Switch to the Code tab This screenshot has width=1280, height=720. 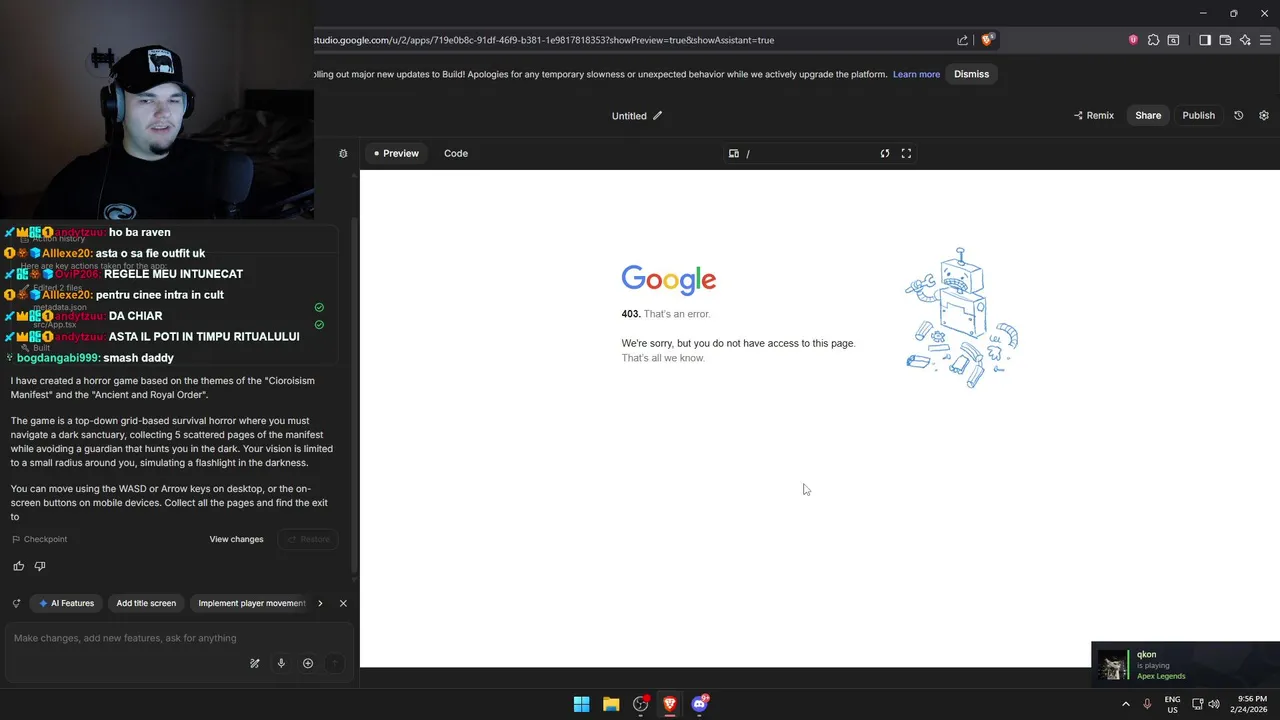456,153
